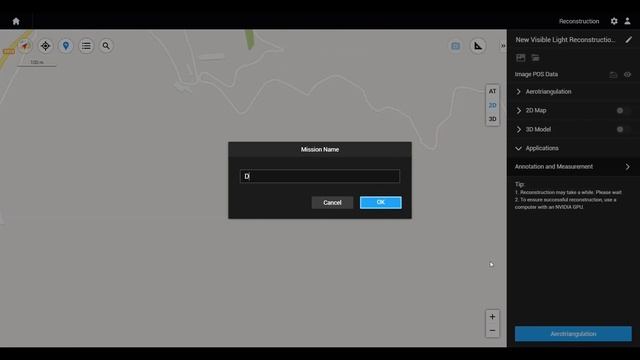Click Cancel in Mission Name dialog
This screenshot has height=360, width=640.
click(332, 202)
